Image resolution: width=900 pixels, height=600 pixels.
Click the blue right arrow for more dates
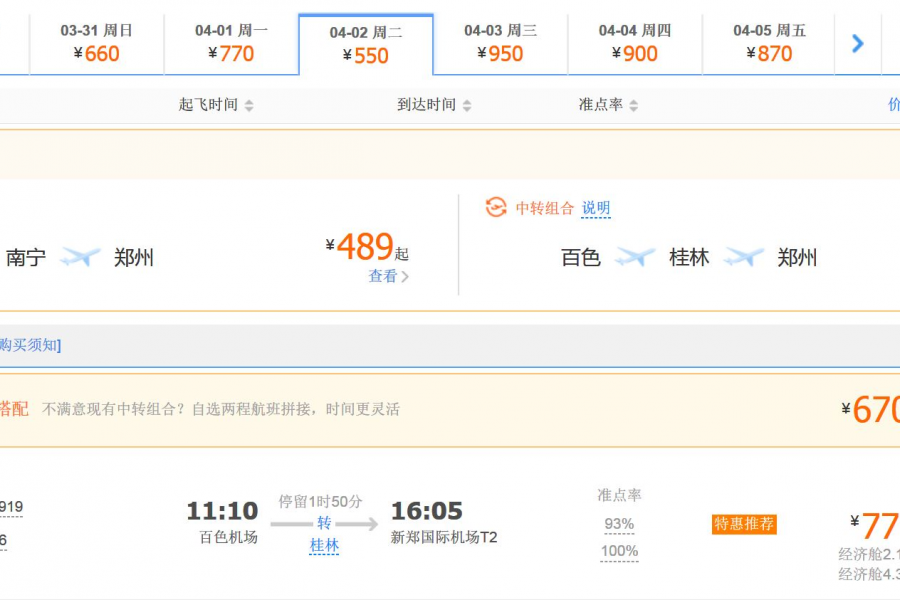pos(858,43)
